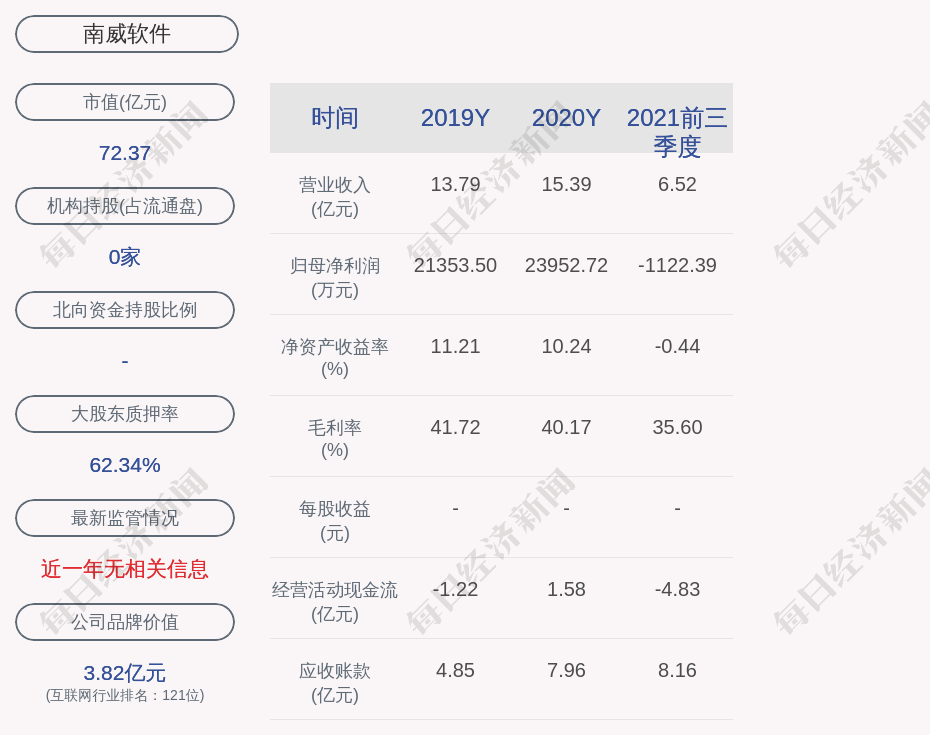The width and height of the screenshot is (930, 735).
Task: Click the 时间 table header
Action: pos(335,118)
